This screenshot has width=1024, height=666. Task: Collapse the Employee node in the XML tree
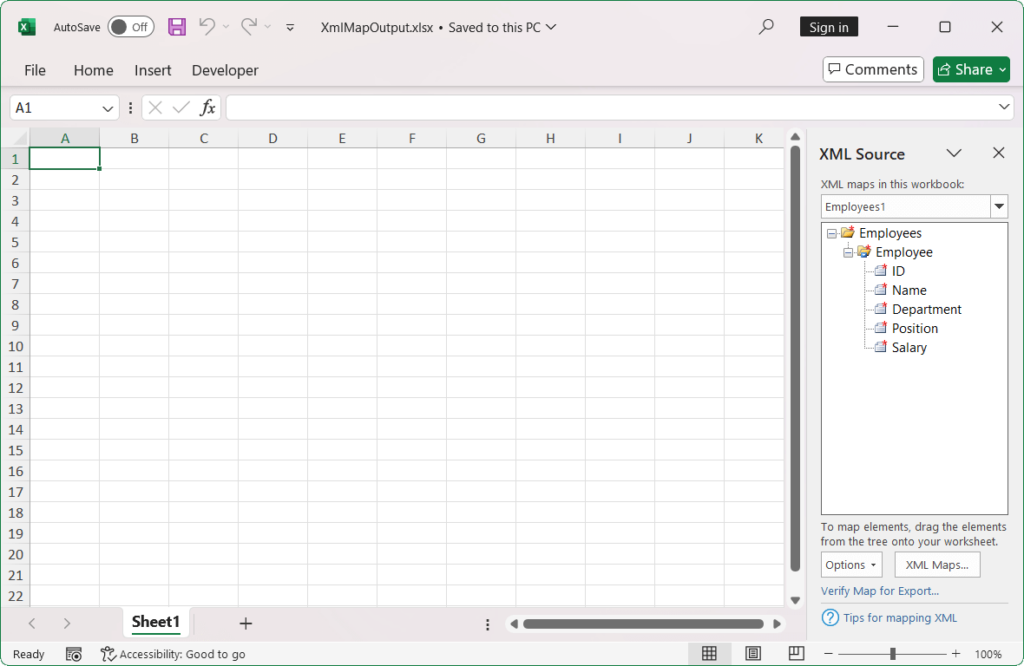click(848, 252)
